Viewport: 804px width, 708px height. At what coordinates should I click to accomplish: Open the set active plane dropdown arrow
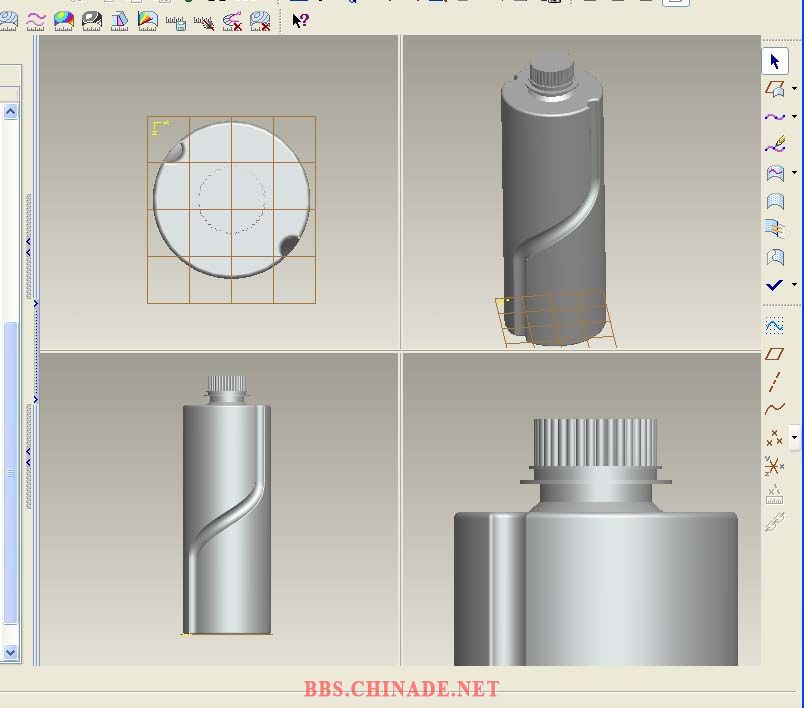795,89
